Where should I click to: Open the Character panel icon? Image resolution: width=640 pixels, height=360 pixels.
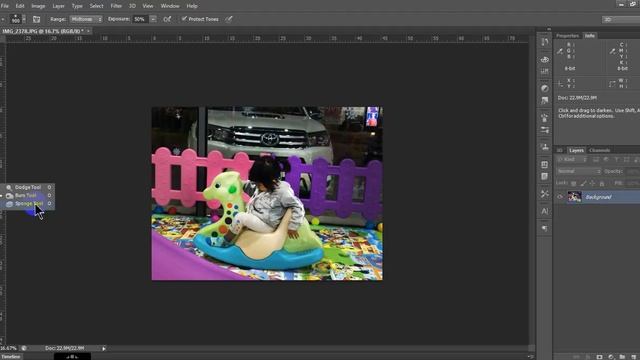[x=544, y=211]
